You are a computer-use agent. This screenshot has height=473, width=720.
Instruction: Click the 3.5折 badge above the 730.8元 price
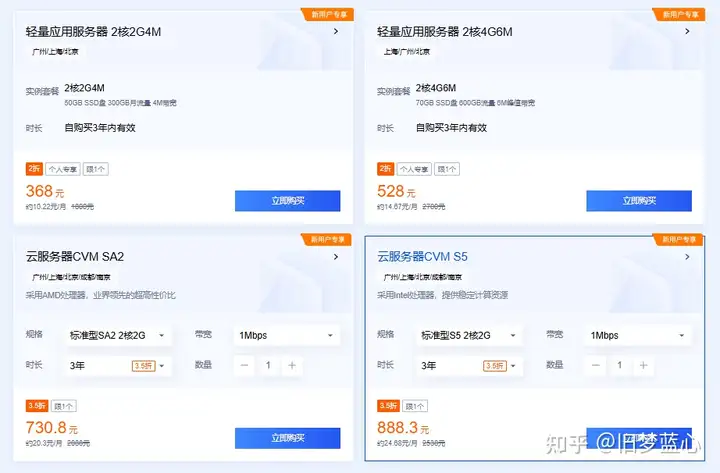point(37,406)
